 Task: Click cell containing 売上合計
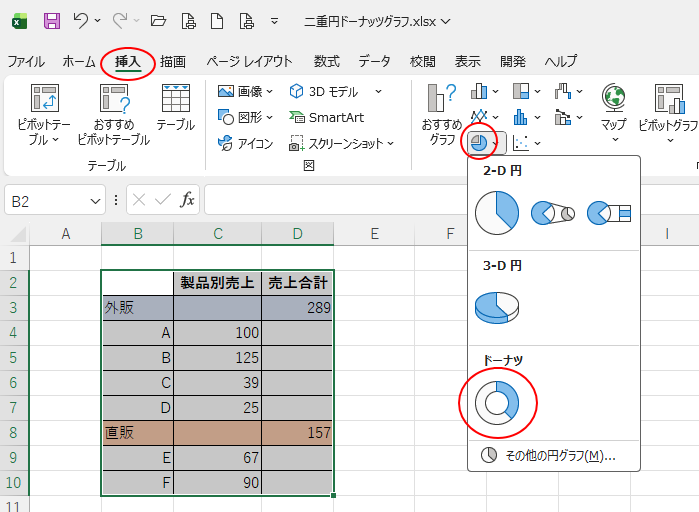(297, 283)
